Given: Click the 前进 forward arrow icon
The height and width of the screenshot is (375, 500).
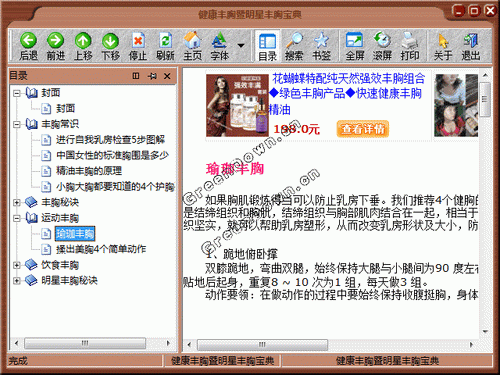Looking at the screenshot, I should 55,41.
